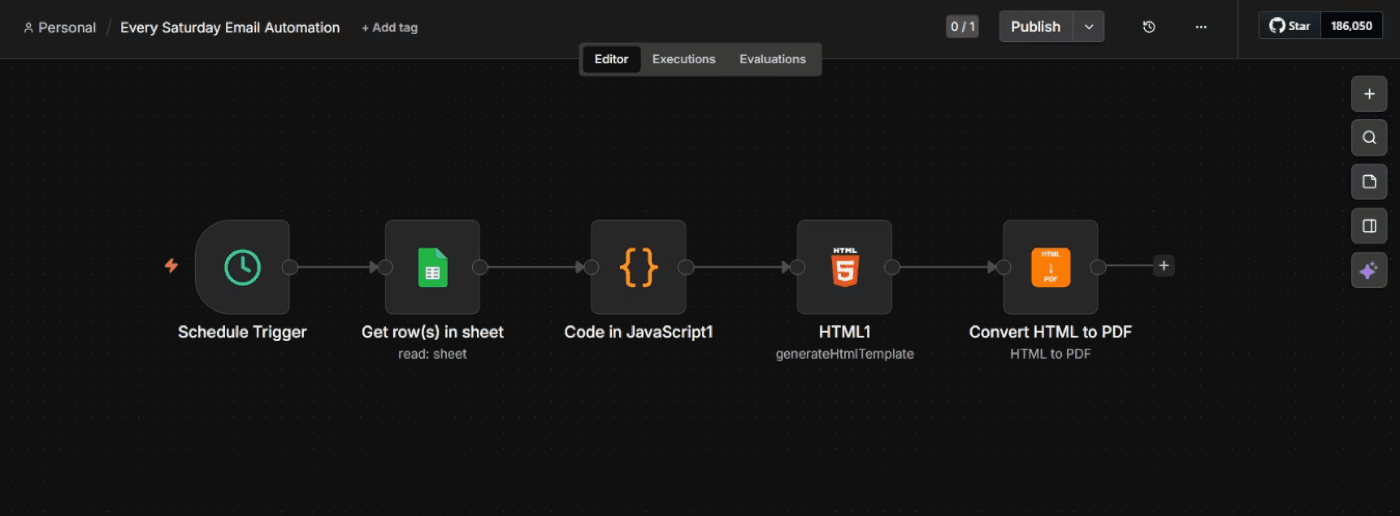Open workflow version history clock icon
The image size is (1400, 516).
click(1149, 27)
